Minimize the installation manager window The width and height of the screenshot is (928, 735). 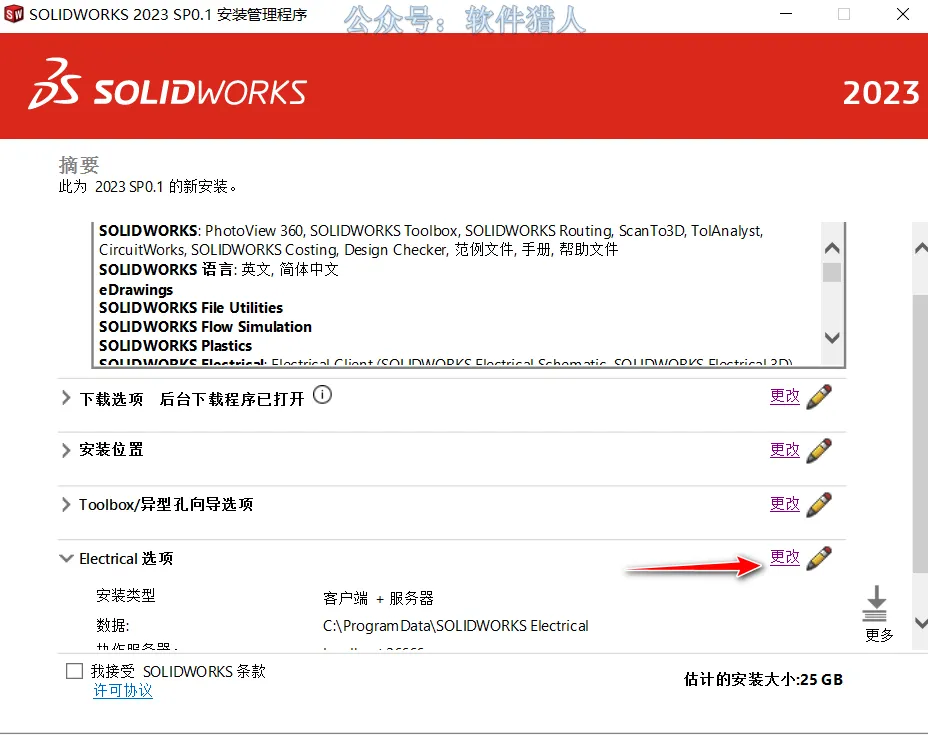click(x=786, y=14)
